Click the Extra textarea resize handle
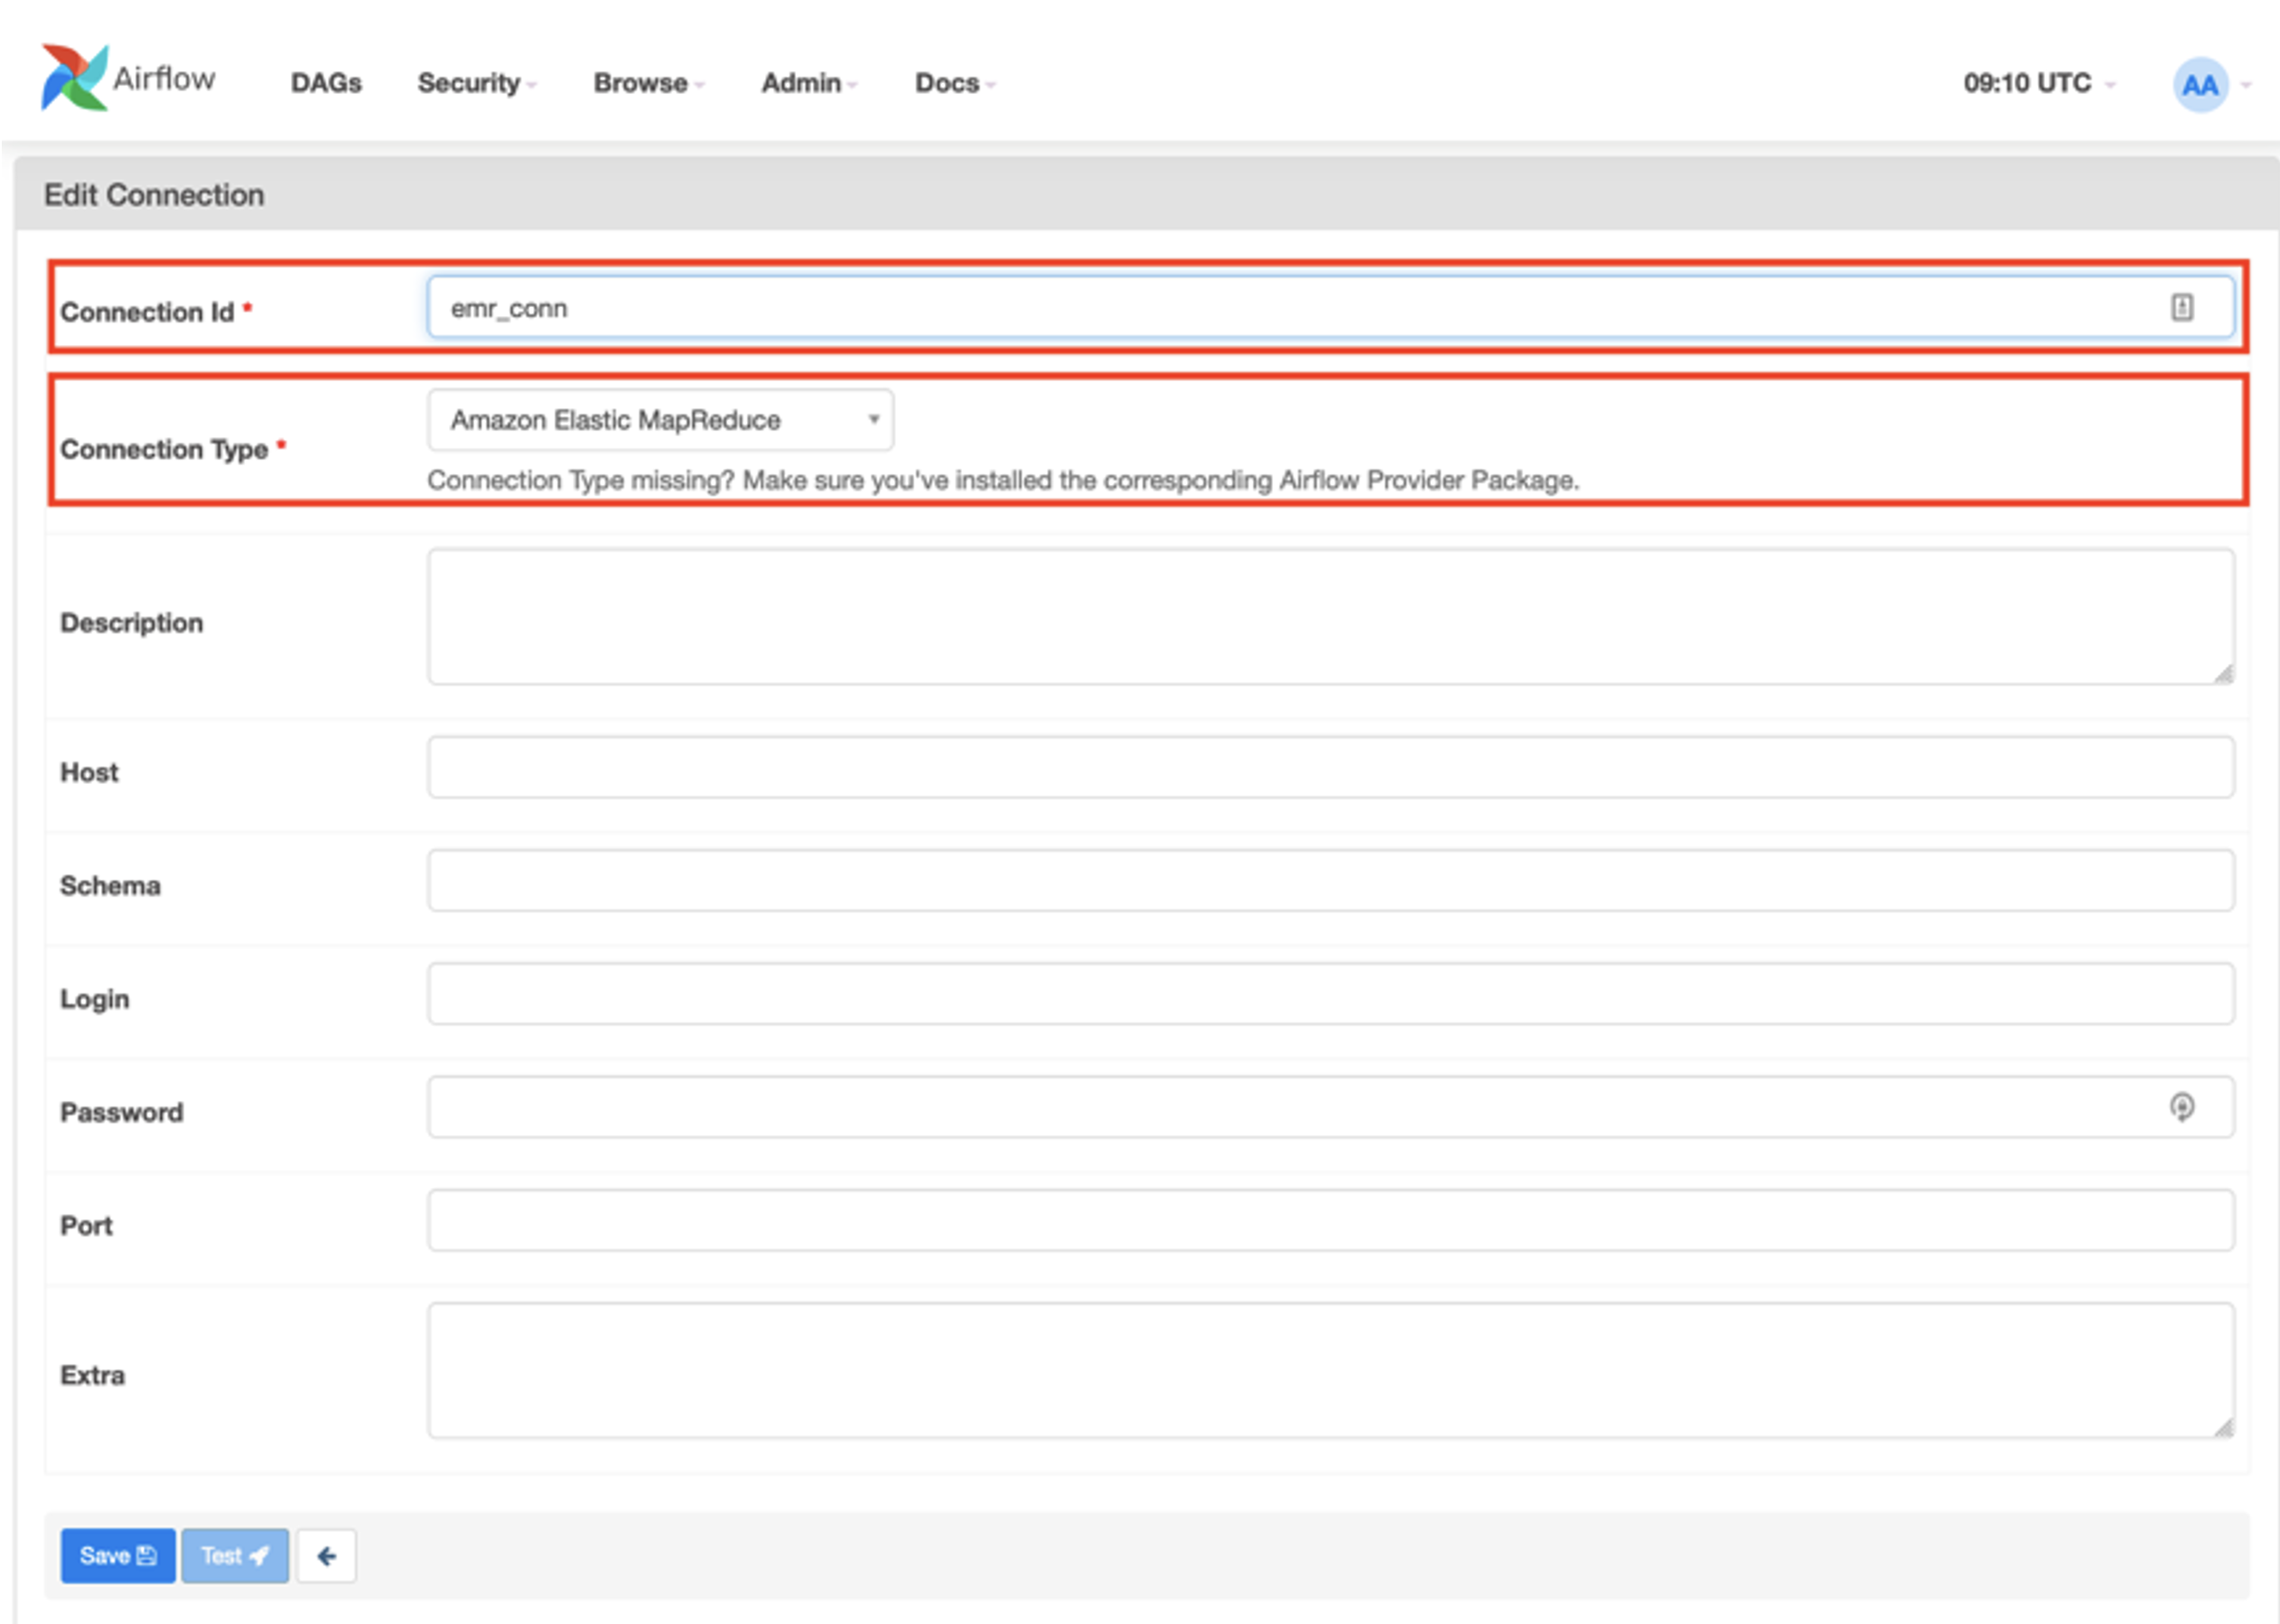The width and height of the screenshot is (2280, 1624). [x=2222, y=1427]
